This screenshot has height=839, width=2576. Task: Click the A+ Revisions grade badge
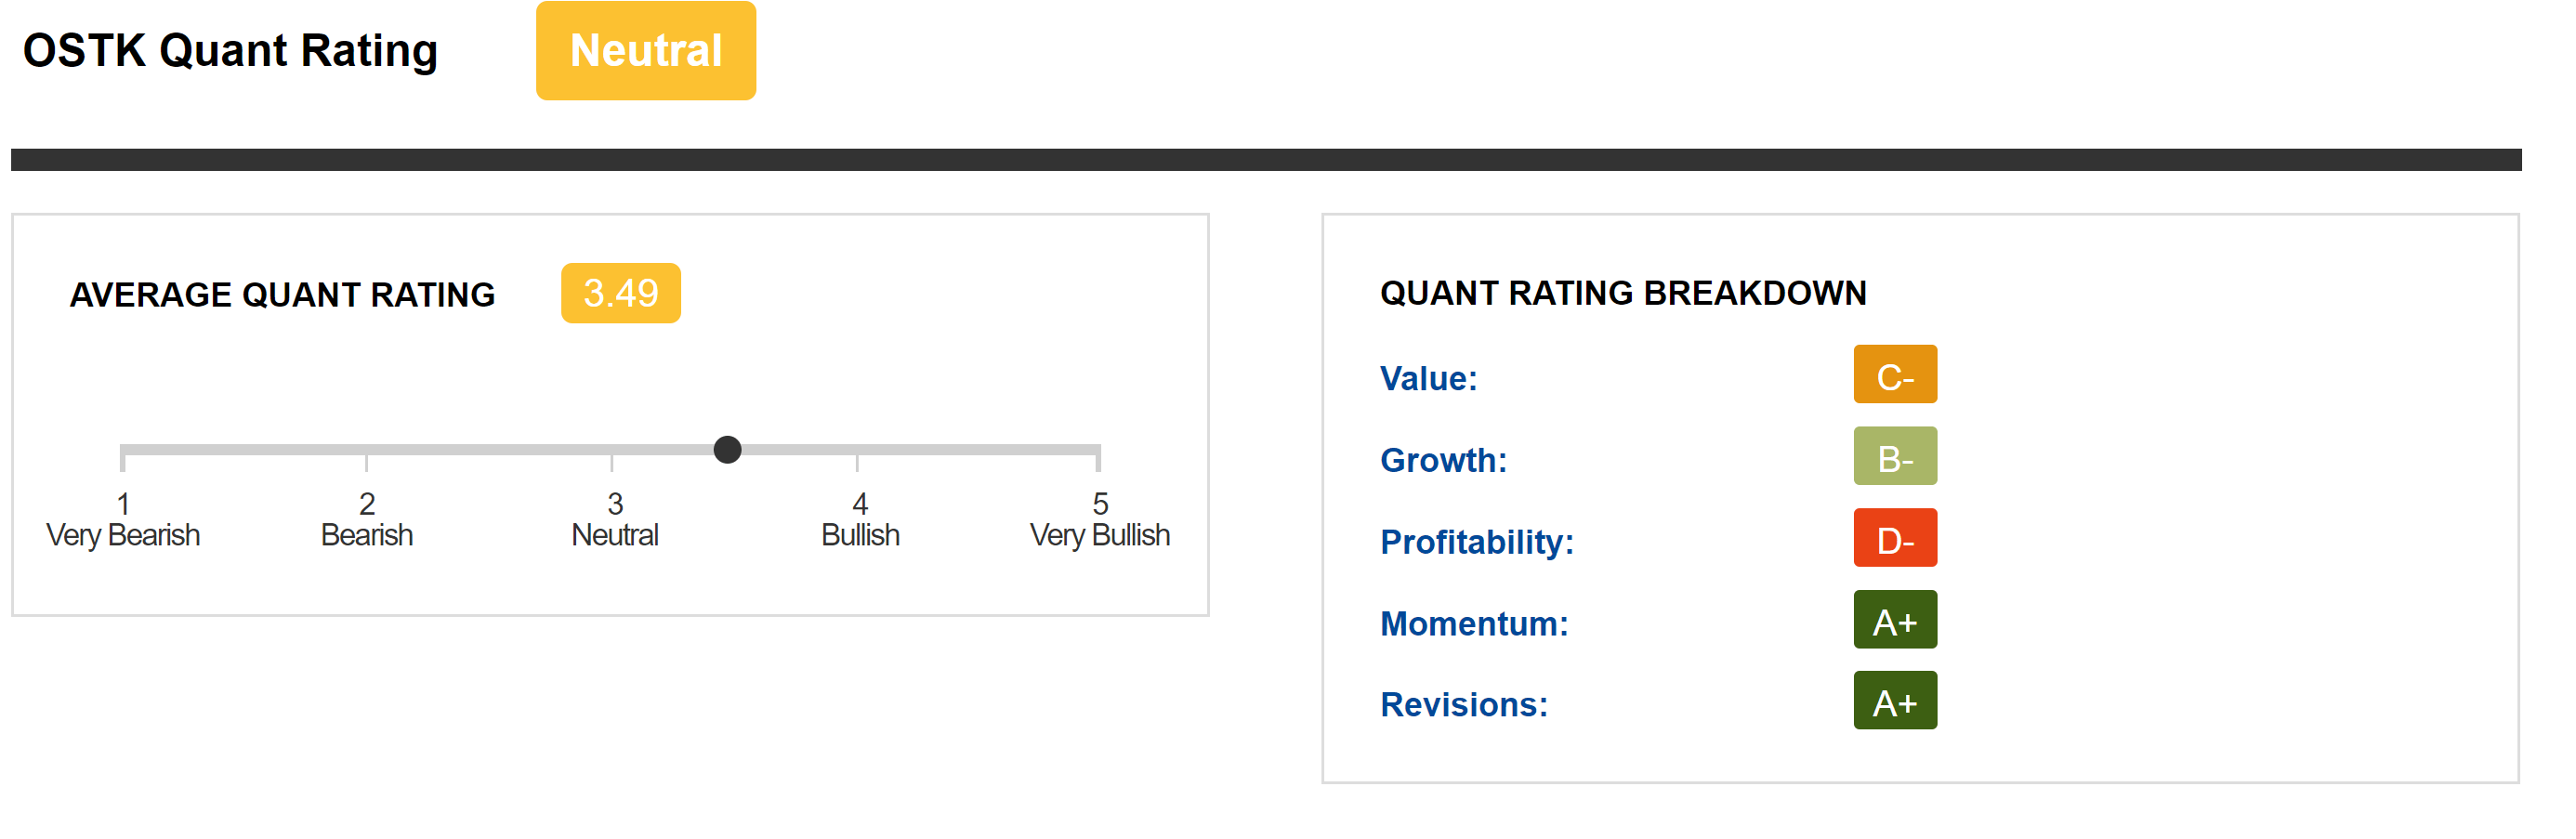pyautogui.click(x=1895, y=701)
